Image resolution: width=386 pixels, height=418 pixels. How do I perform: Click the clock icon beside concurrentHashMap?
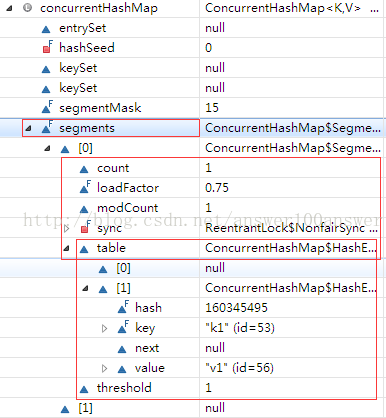28,8
